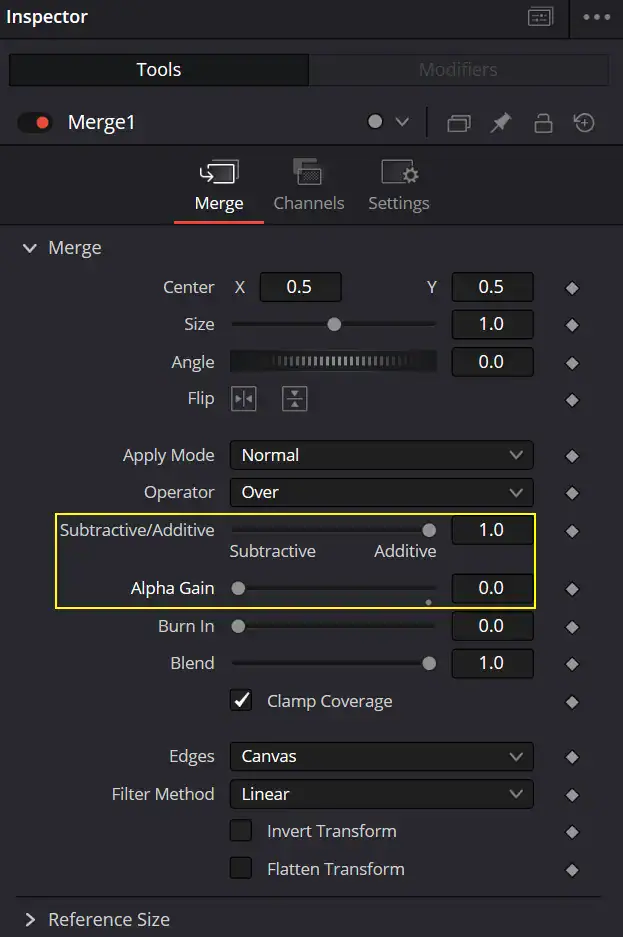Screen dimensions: 623x937
Task: Click the Burn In value field
Action: (492, 626)
